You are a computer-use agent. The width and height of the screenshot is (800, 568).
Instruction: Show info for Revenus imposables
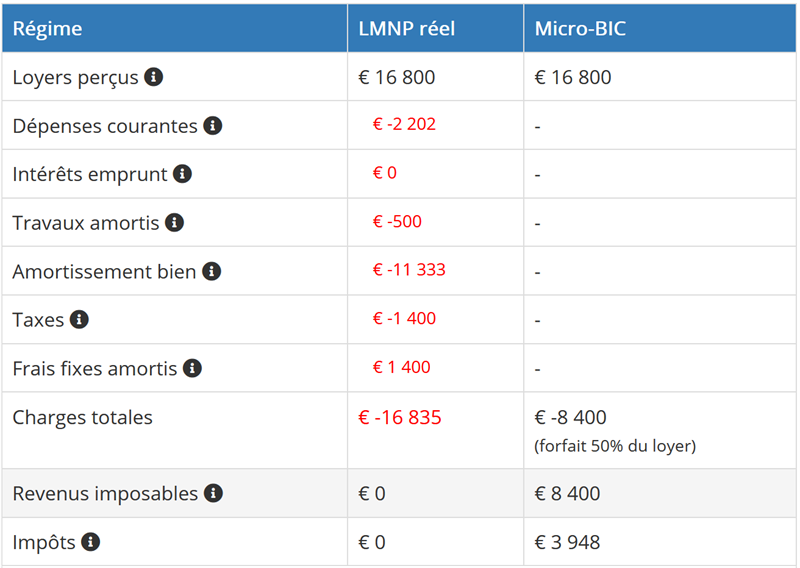click(213, 493)
